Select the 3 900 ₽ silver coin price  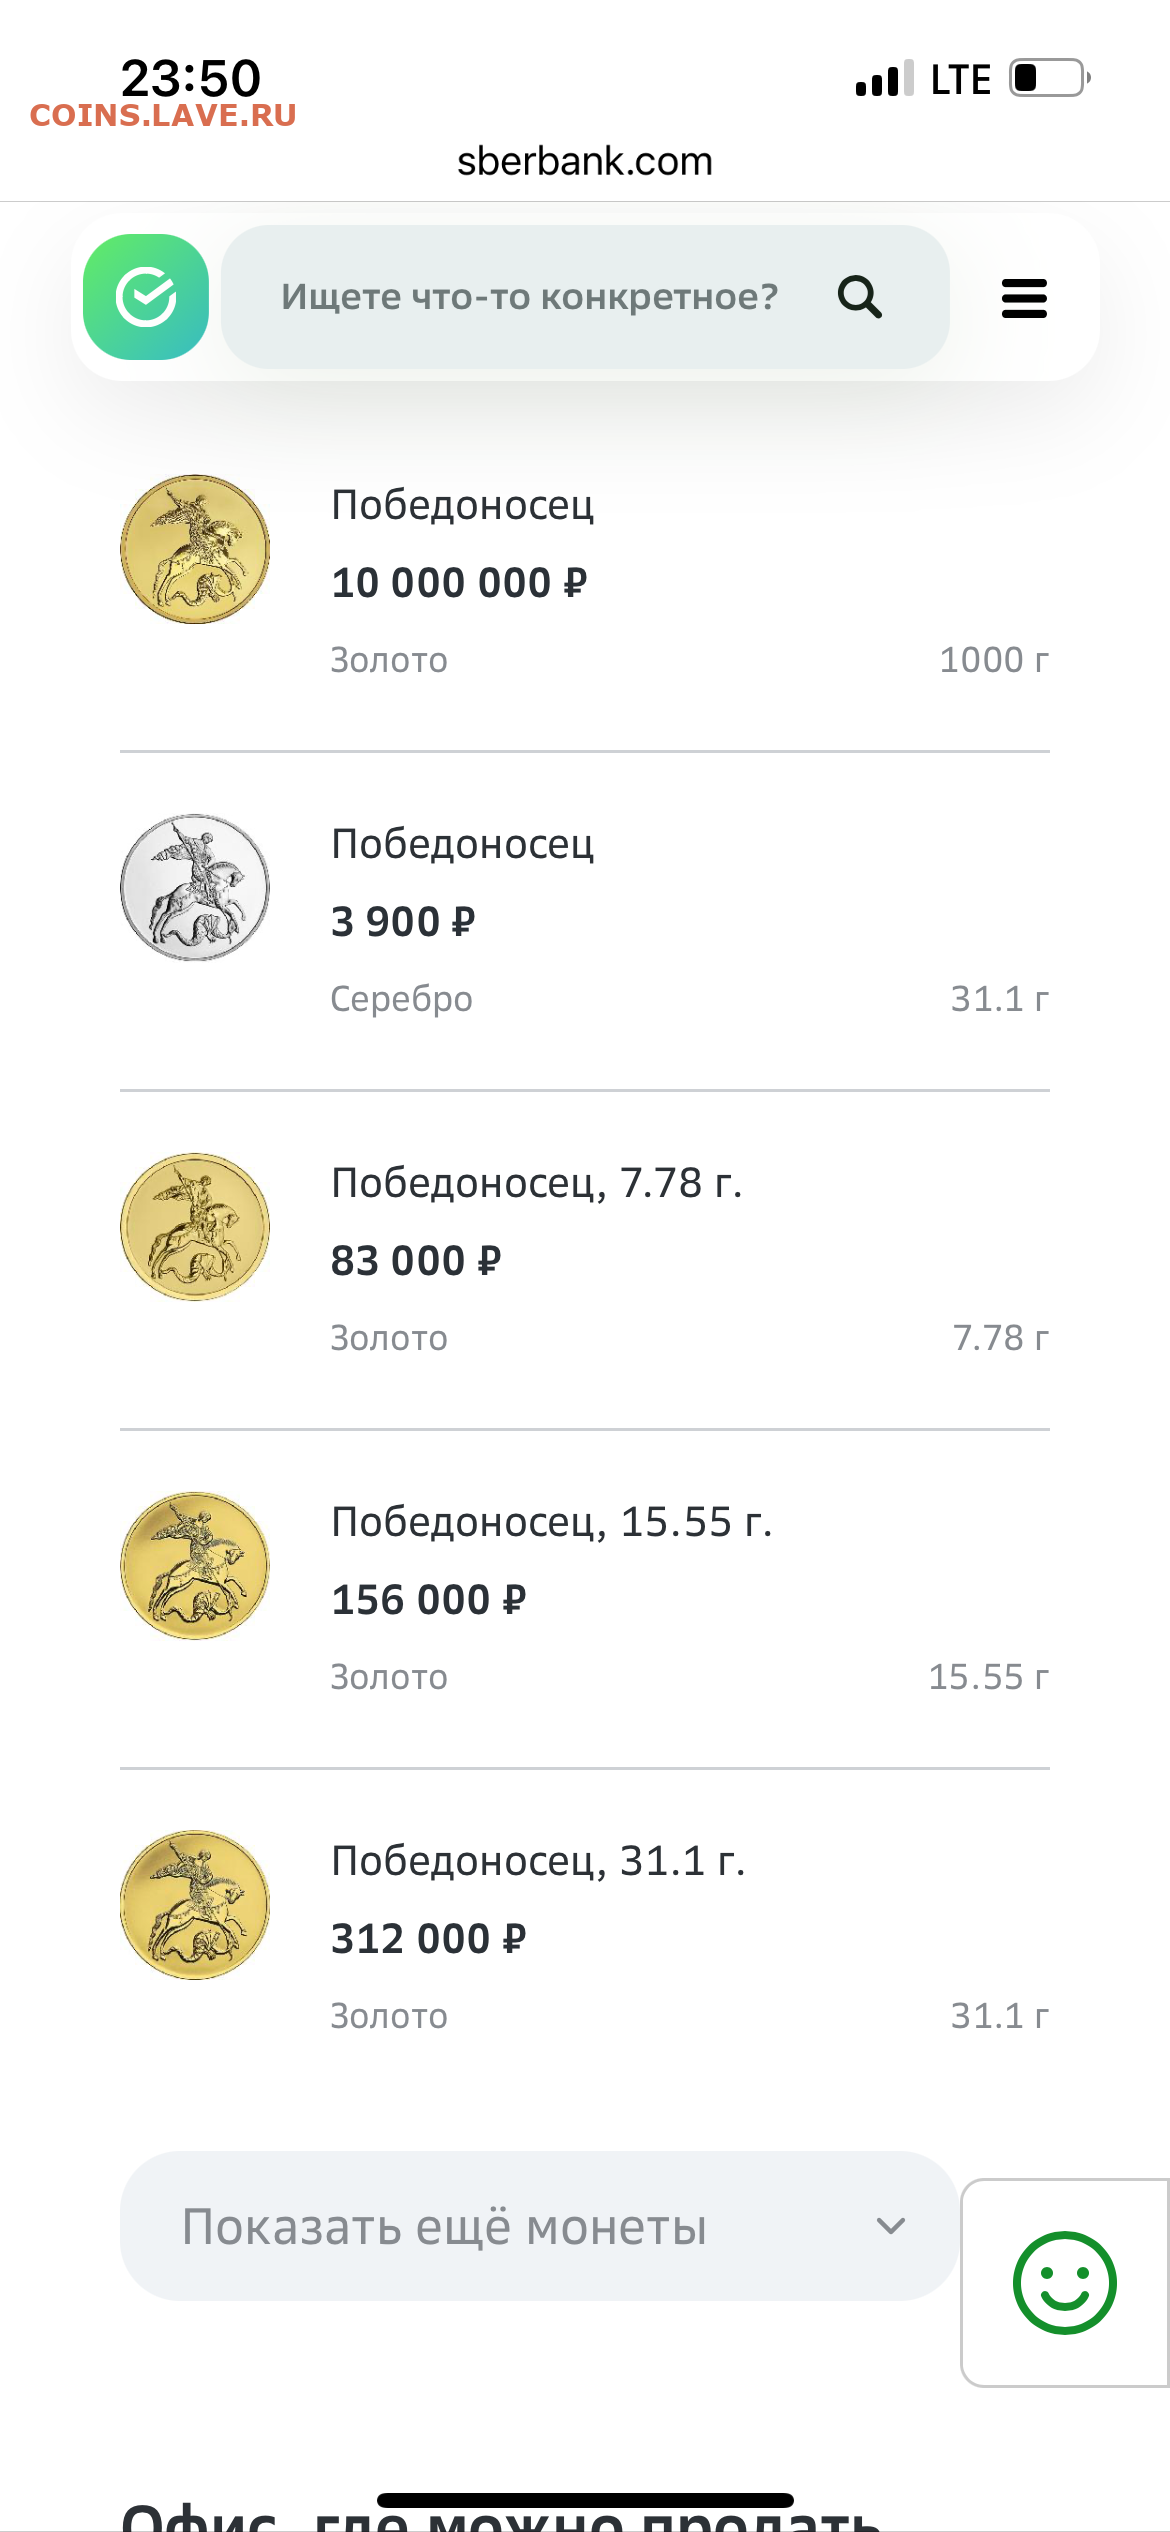coord(403,922)
